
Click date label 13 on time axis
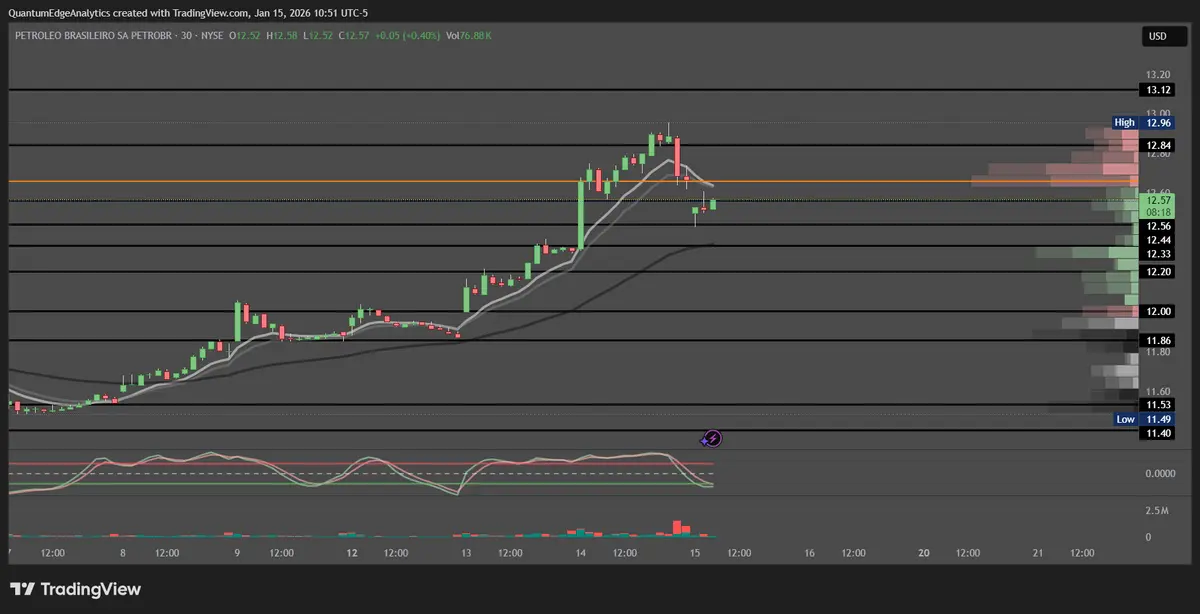(x=466, y=552)
